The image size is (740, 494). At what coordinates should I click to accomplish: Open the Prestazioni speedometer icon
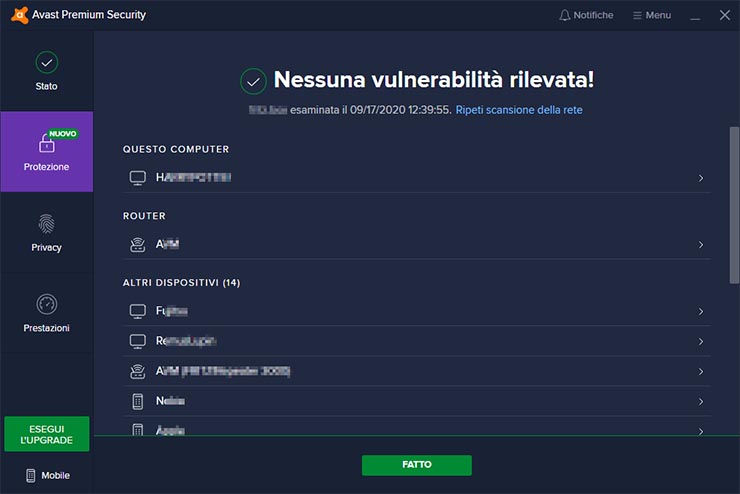click(46, 304)
